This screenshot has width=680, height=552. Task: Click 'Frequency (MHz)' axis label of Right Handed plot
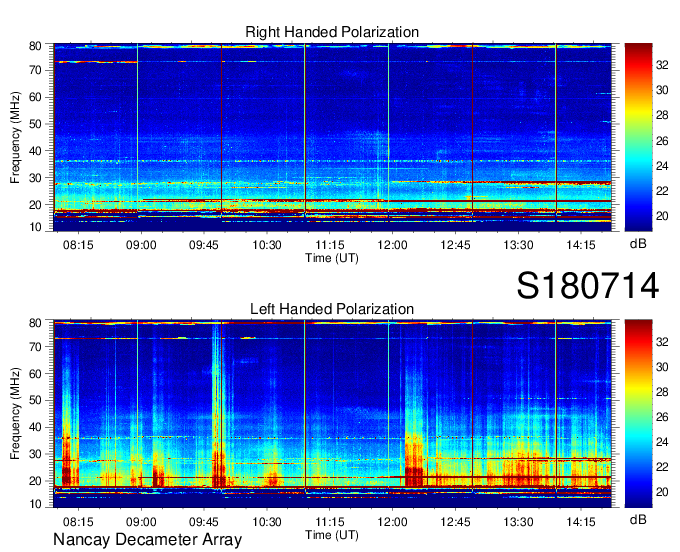pos(15,137)
